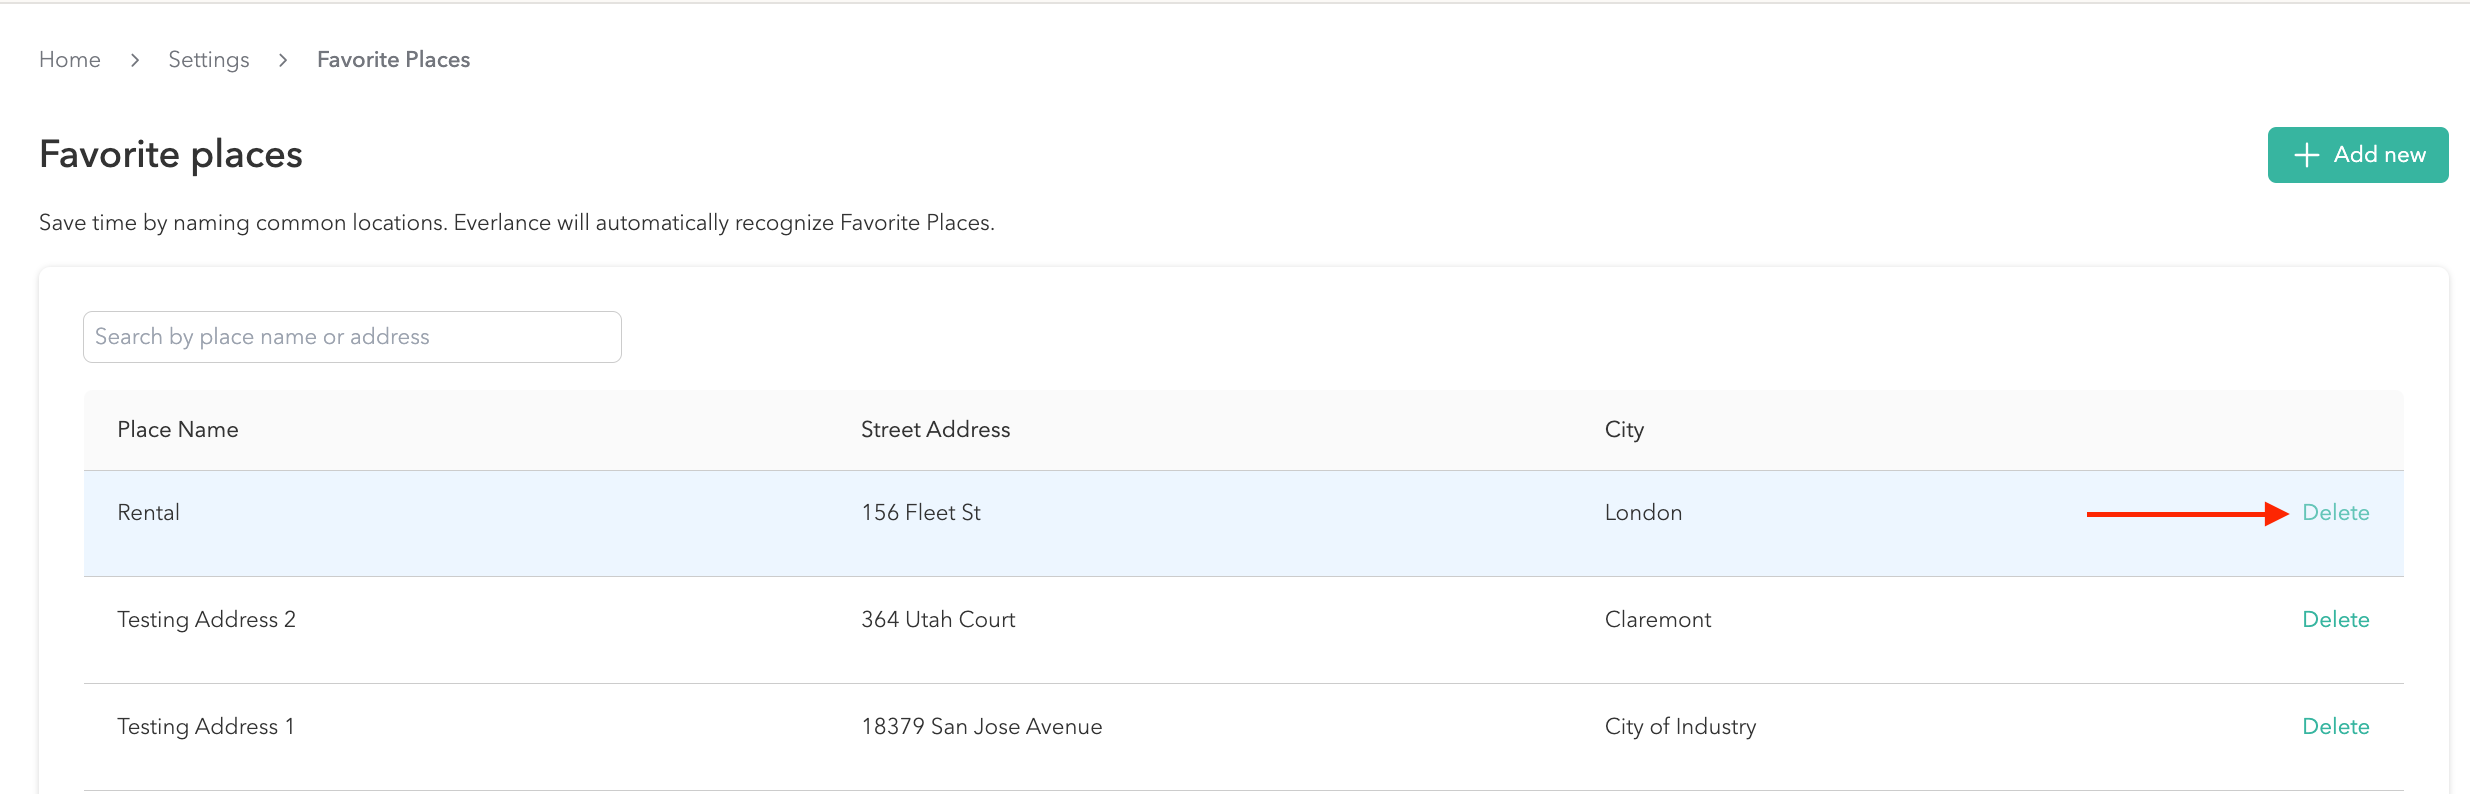Click the search by place name field
2470x794 pixels.
click(x=351, y=336)
